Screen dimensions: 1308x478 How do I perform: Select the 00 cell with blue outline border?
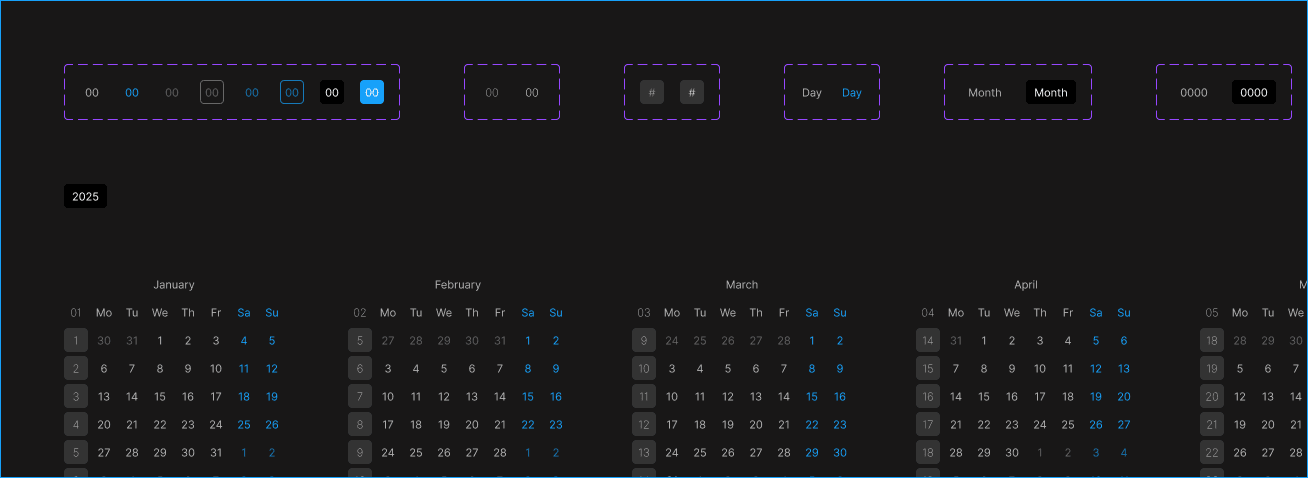pyautogui.click(x=292, y=93)
